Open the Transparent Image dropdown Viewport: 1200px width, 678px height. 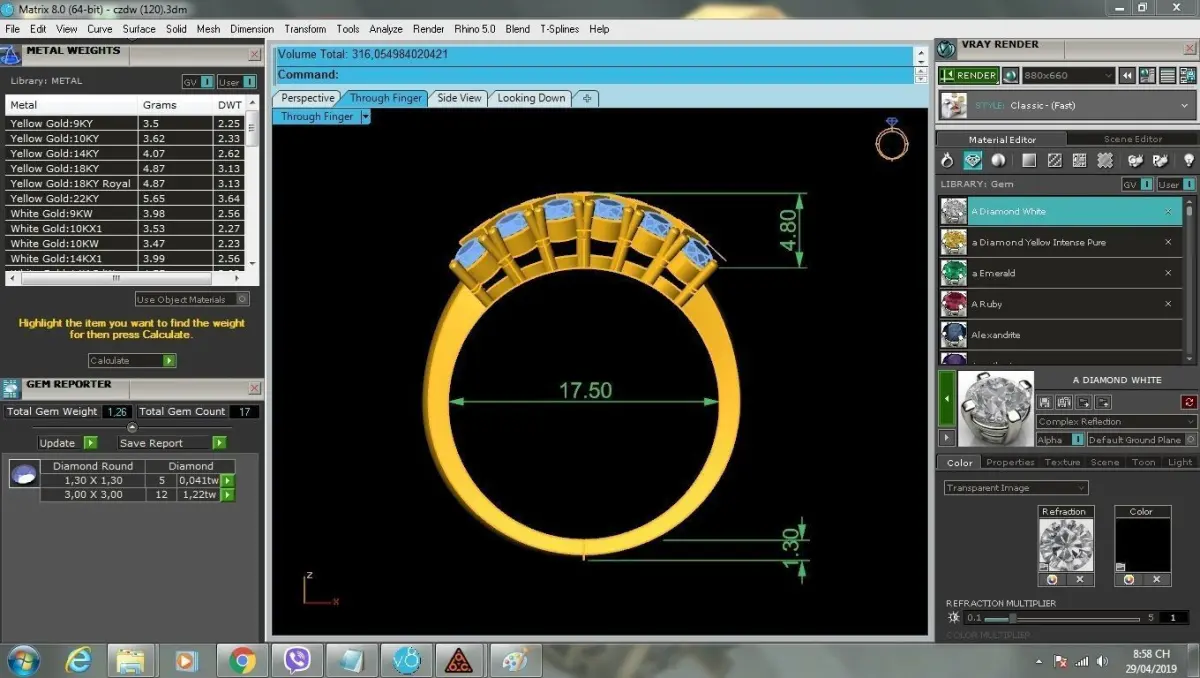1016,488
